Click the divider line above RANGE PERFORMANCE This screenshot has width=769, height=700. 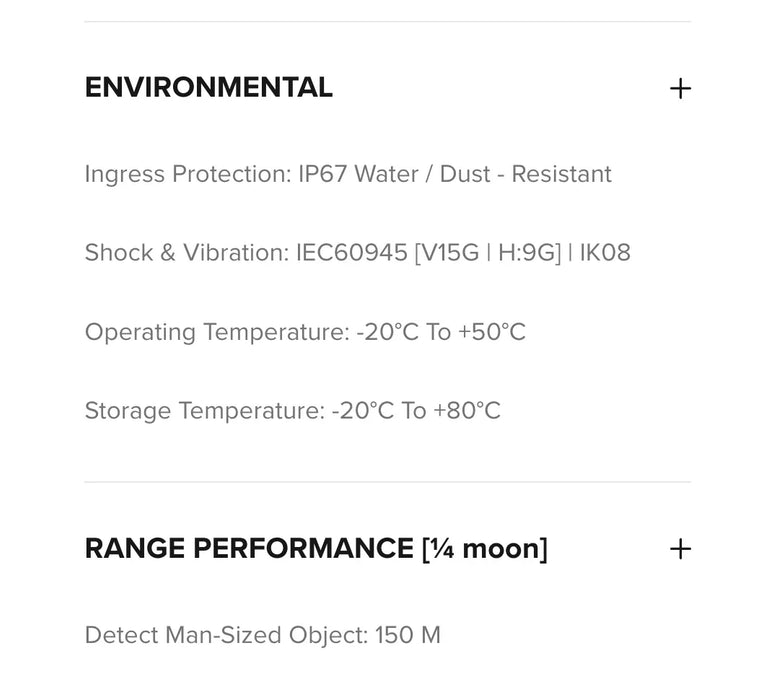tap(387, 482)
